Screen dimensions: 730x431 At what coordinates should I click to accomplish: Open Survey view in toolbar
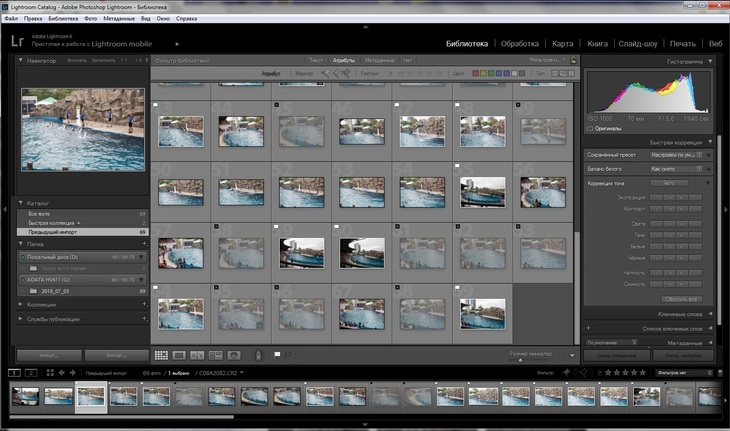[x=216, y=356]
